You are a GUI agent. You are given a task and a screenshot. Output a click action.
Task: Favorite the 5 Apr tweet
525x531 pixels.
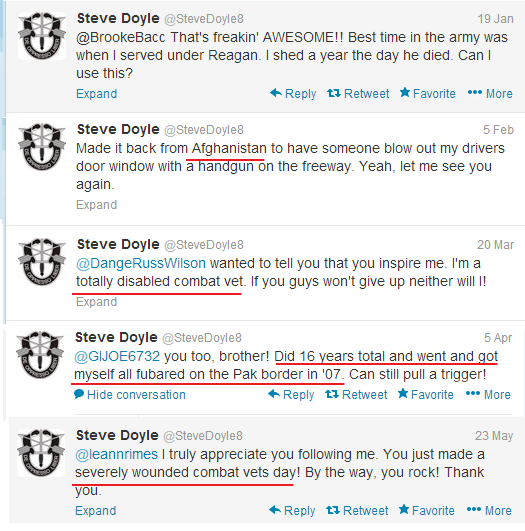pos(425,395)
